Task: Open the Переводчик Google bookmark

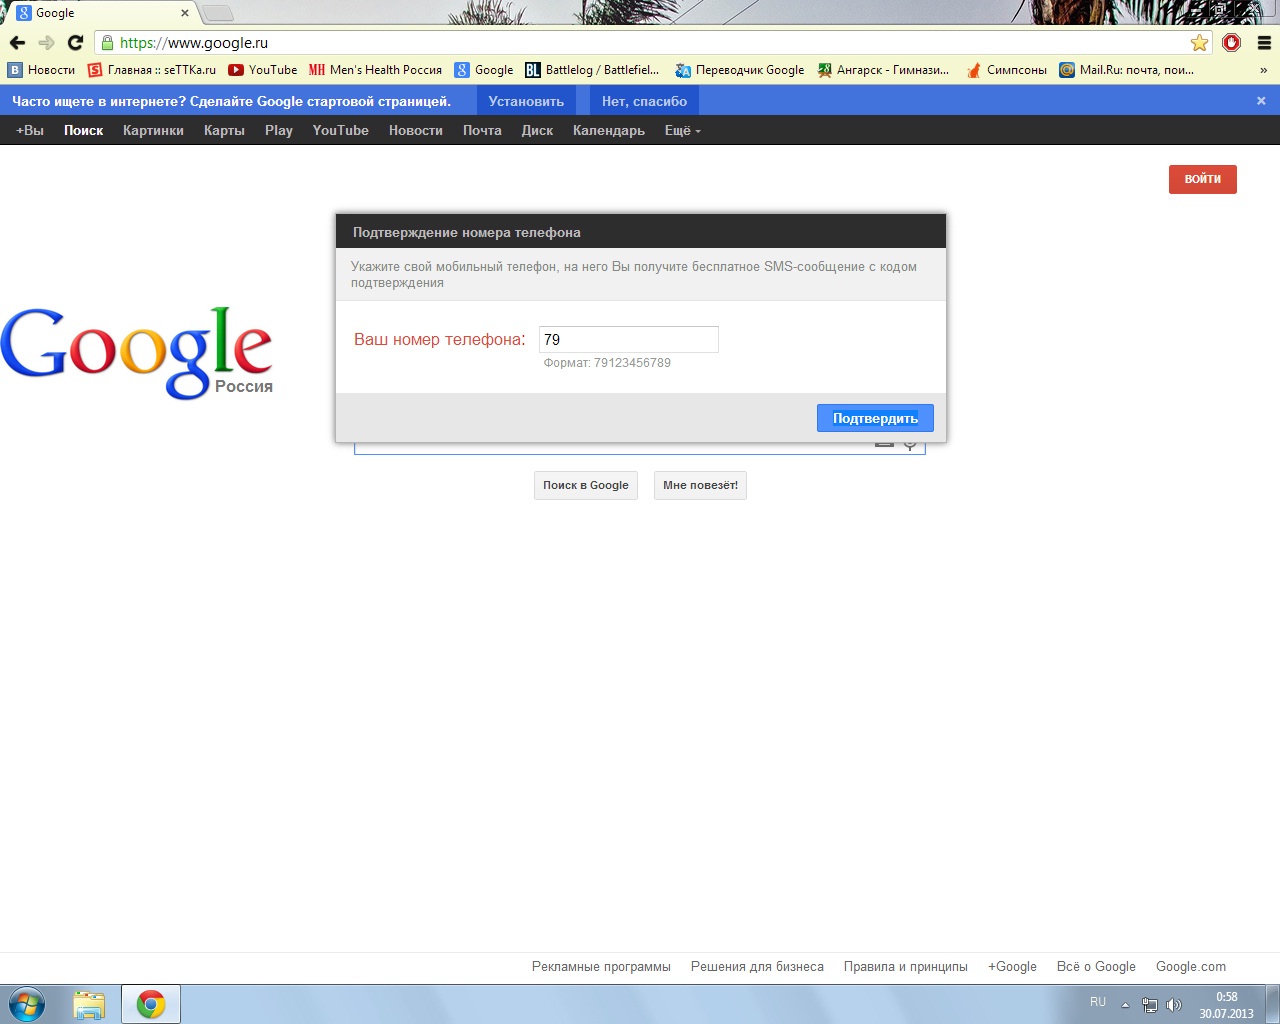Action: (740, 70)
